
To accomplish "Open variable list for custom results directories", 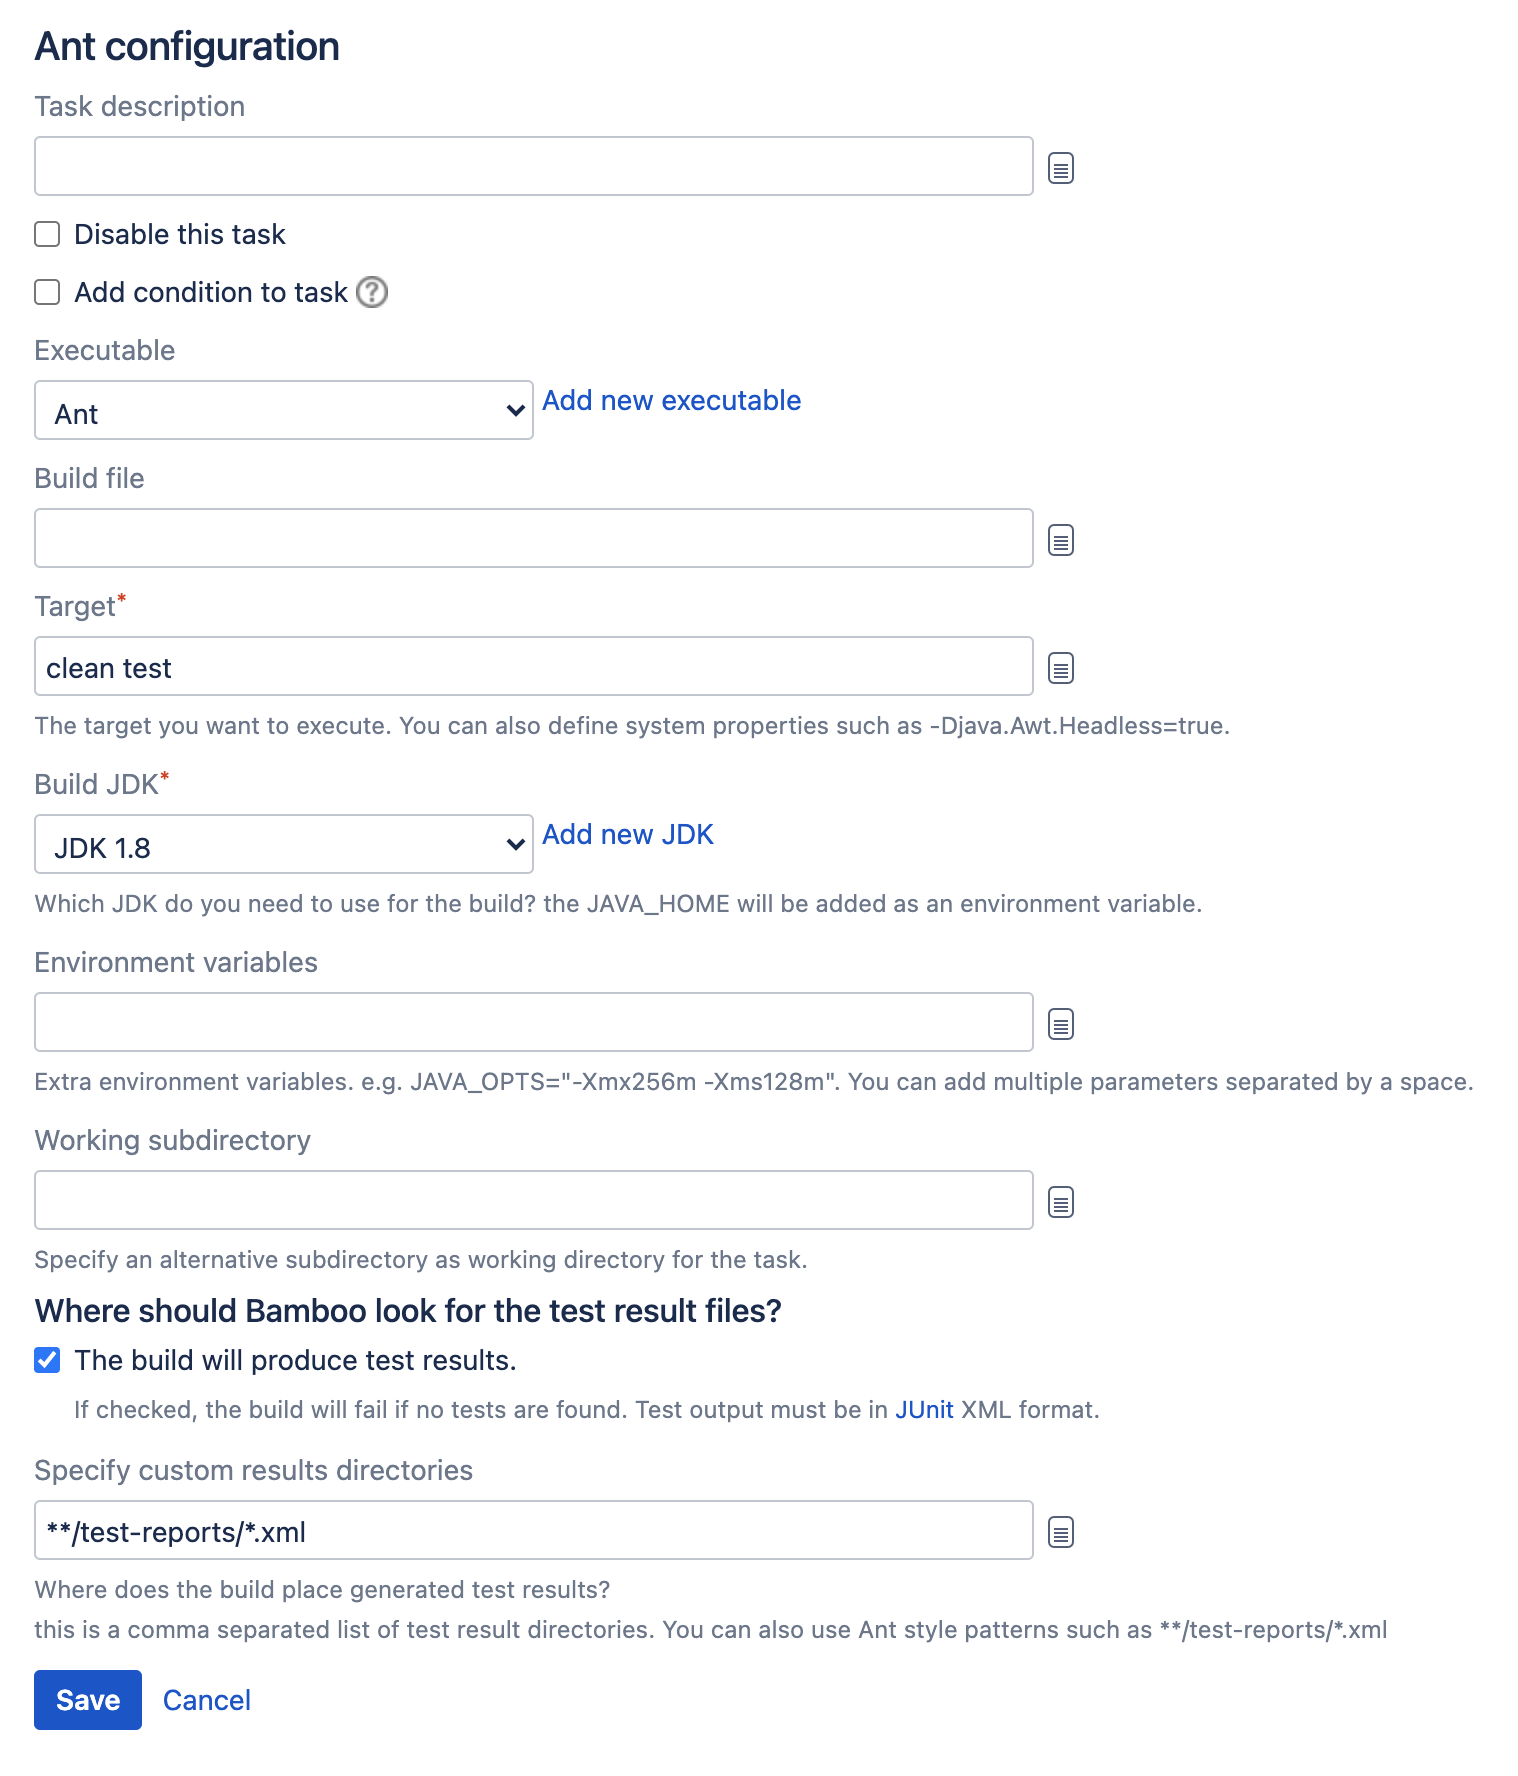I will [x=1059, y=1530].
